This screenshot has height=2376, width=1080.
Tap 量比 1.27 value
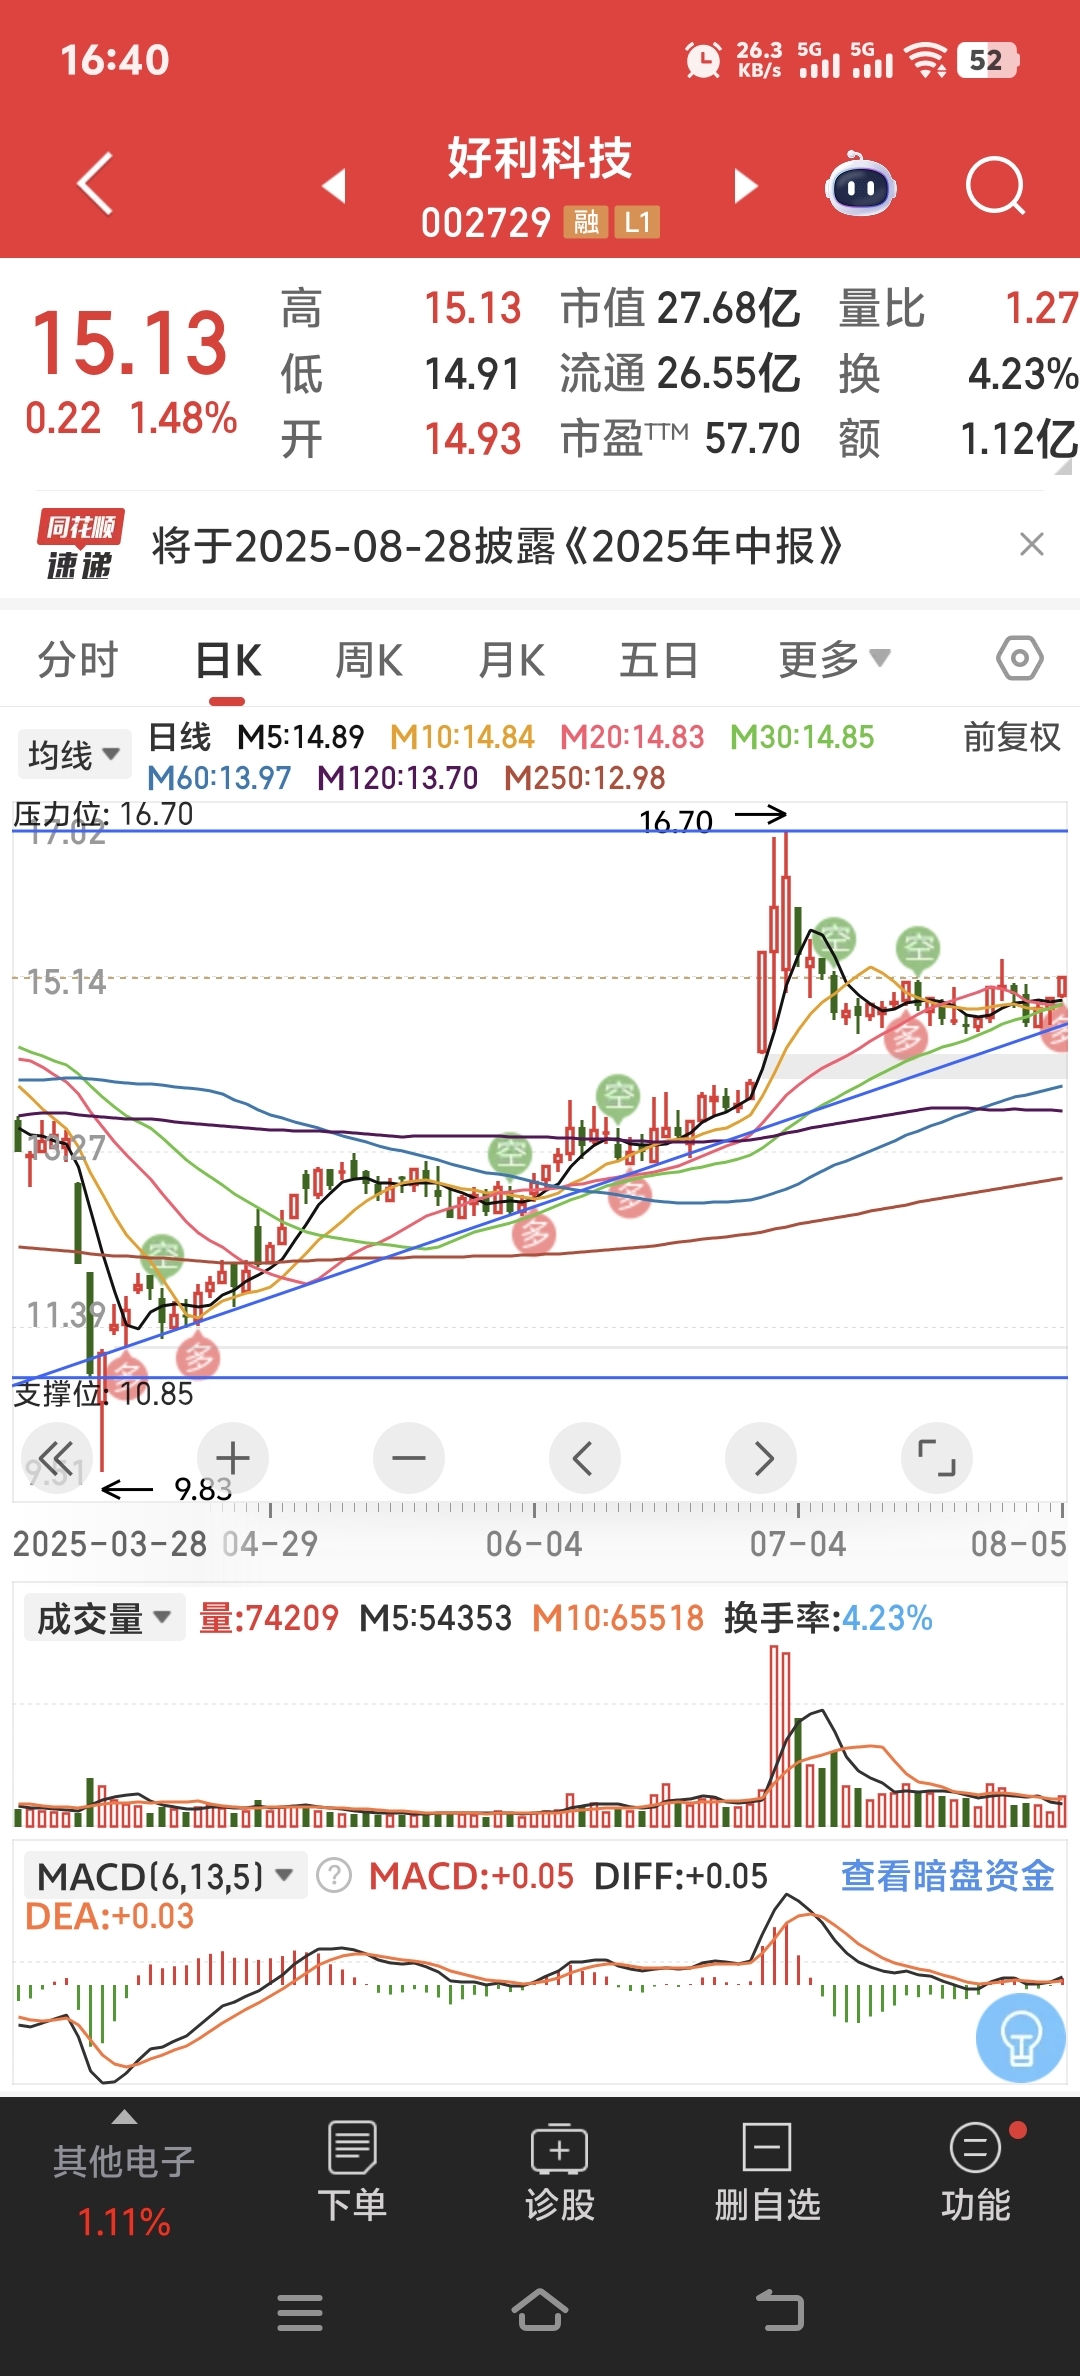click(958, 308)
